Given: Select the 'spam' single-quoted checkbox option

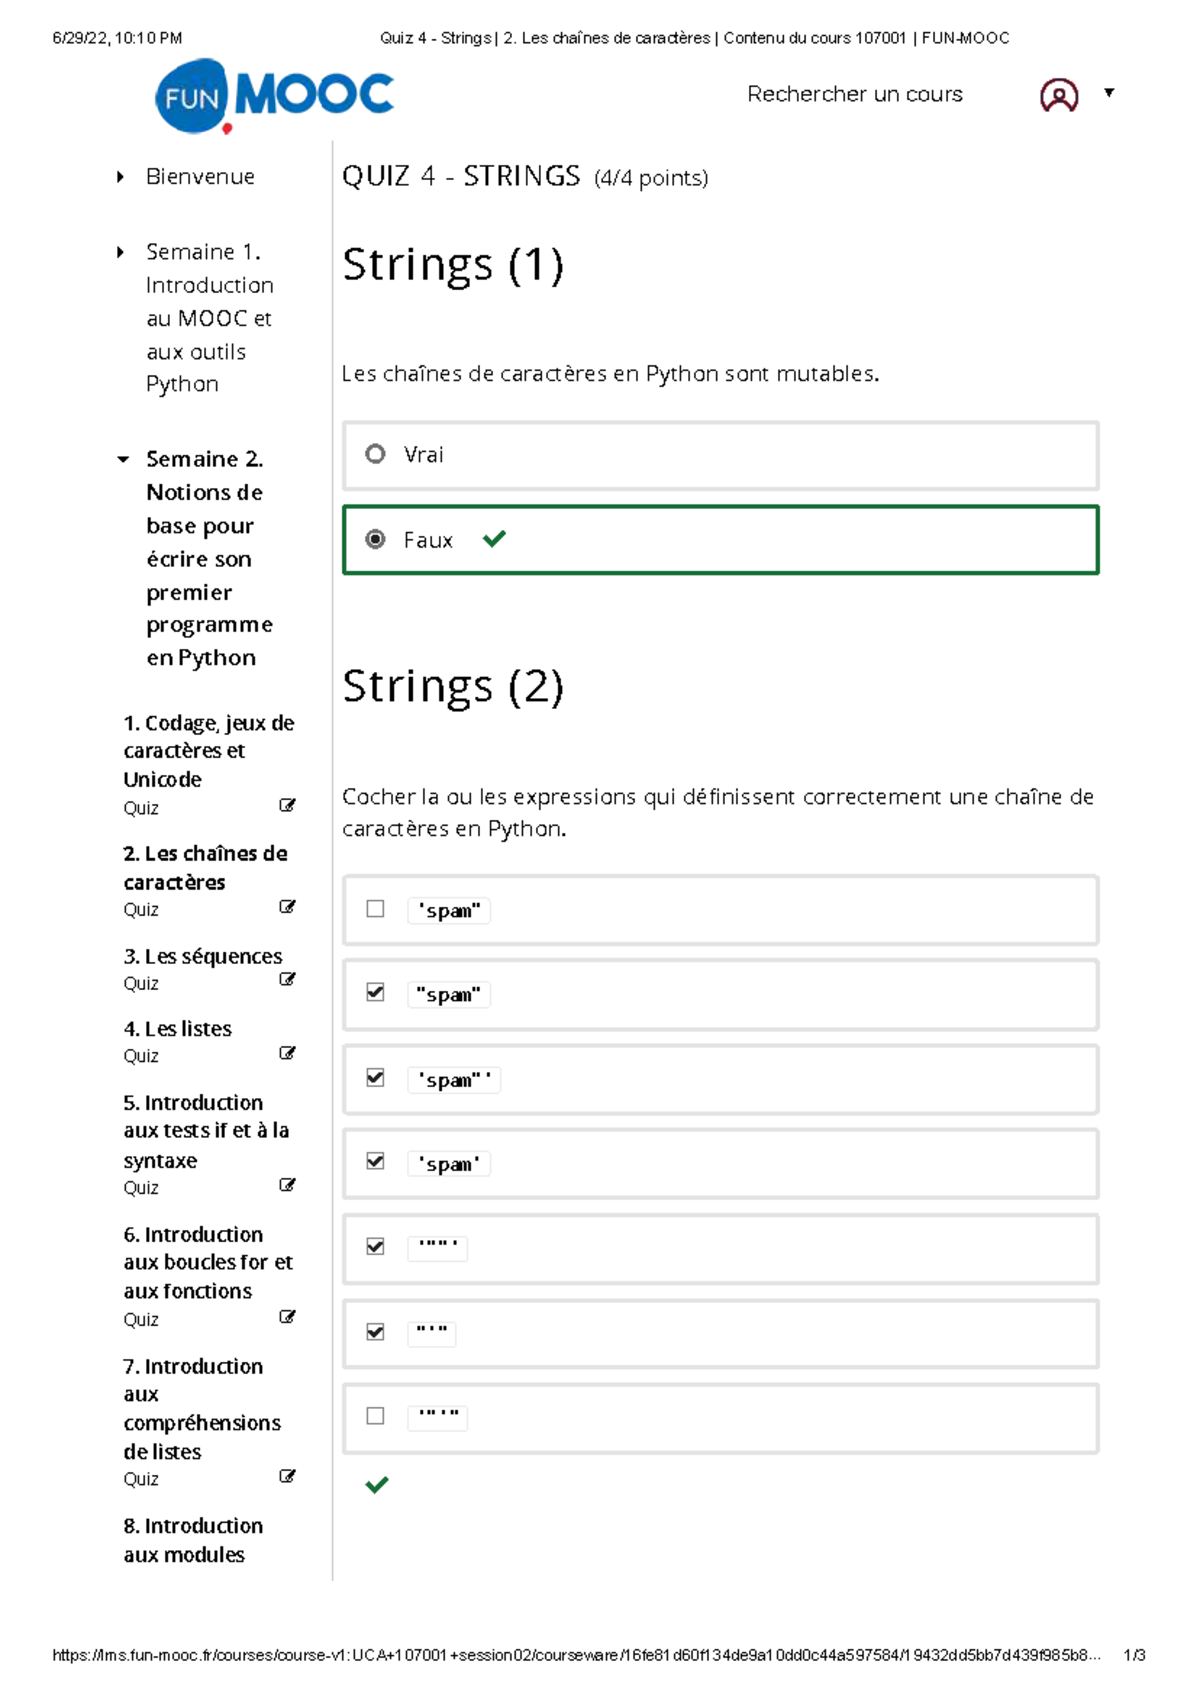Looking at the screenshot, I should coord(375,1162).
